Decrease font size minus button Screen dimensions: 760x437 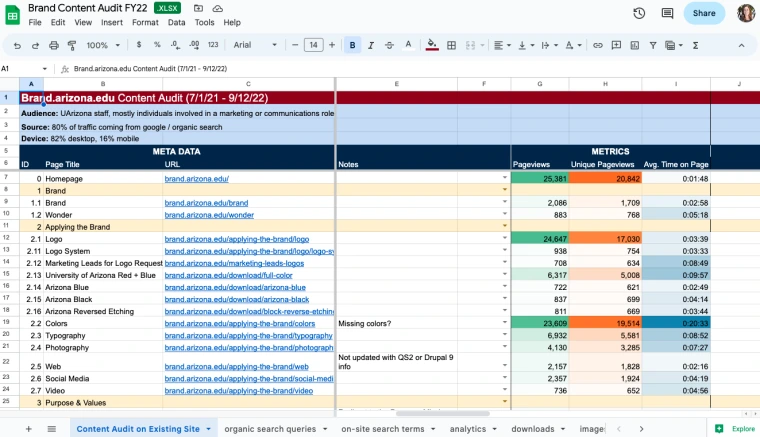(295, 45)
